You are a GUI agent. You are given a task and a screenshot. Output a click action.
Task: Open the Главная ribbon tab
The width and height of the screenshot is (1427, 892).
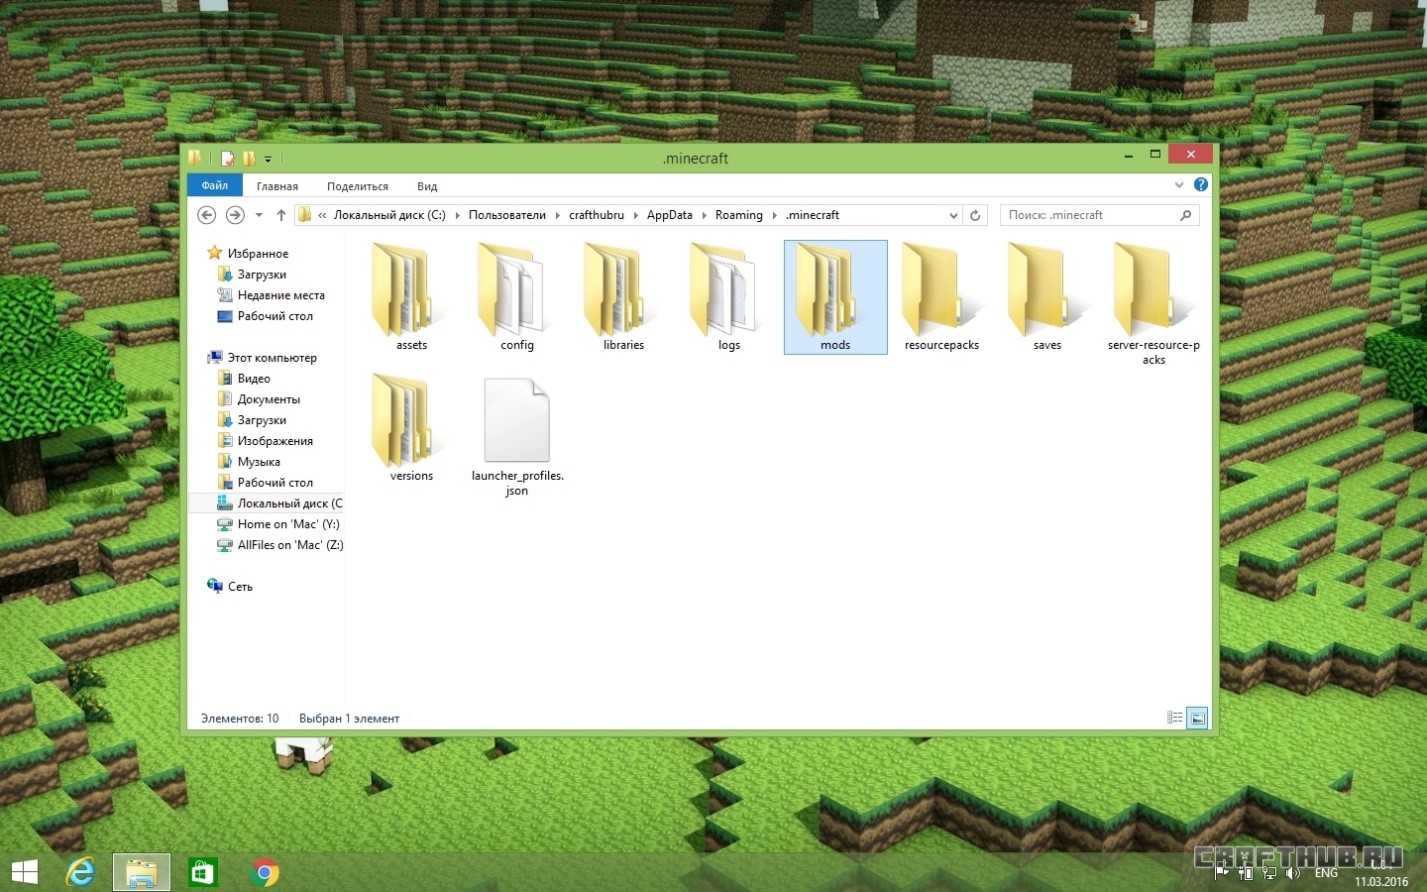277,186
